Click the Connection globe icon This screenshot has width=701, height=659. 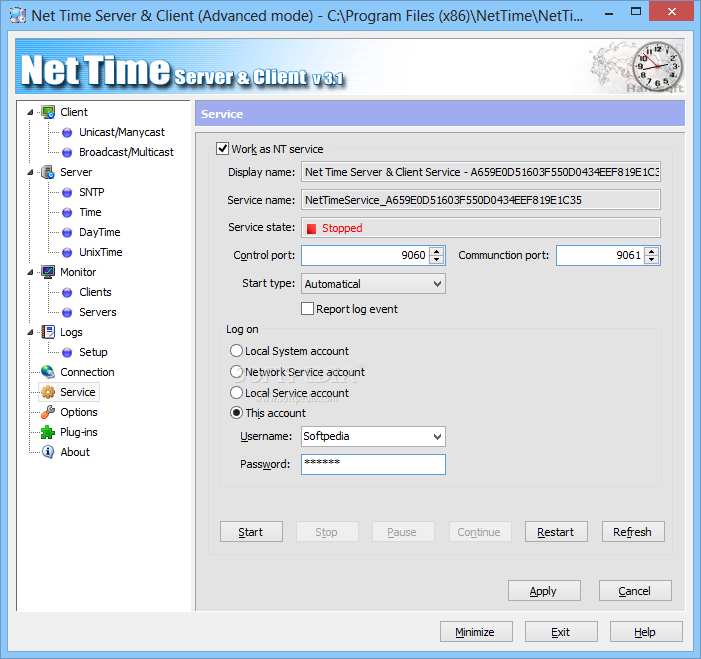point(48,372)
